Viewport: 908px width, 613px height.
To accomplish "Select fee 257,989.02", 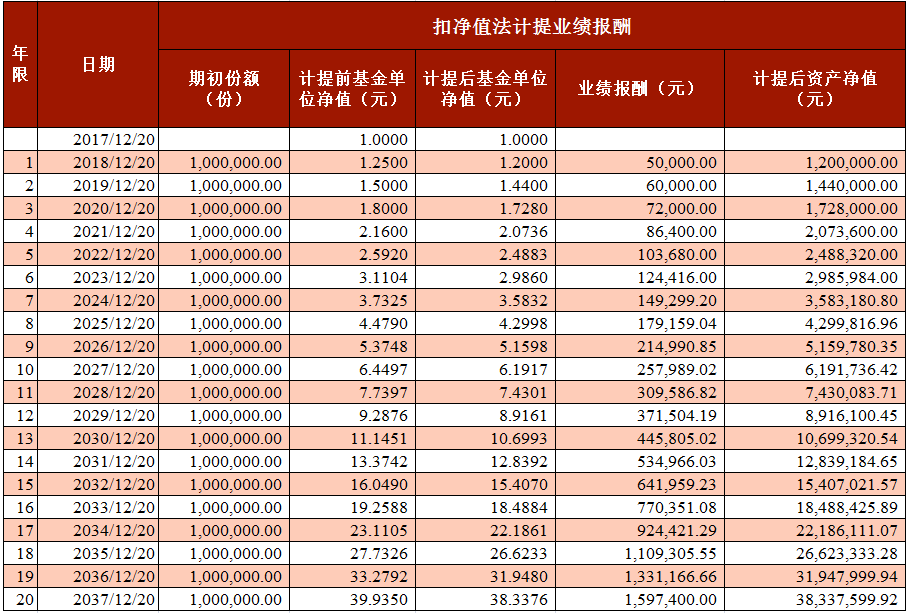I will (639, 369).
